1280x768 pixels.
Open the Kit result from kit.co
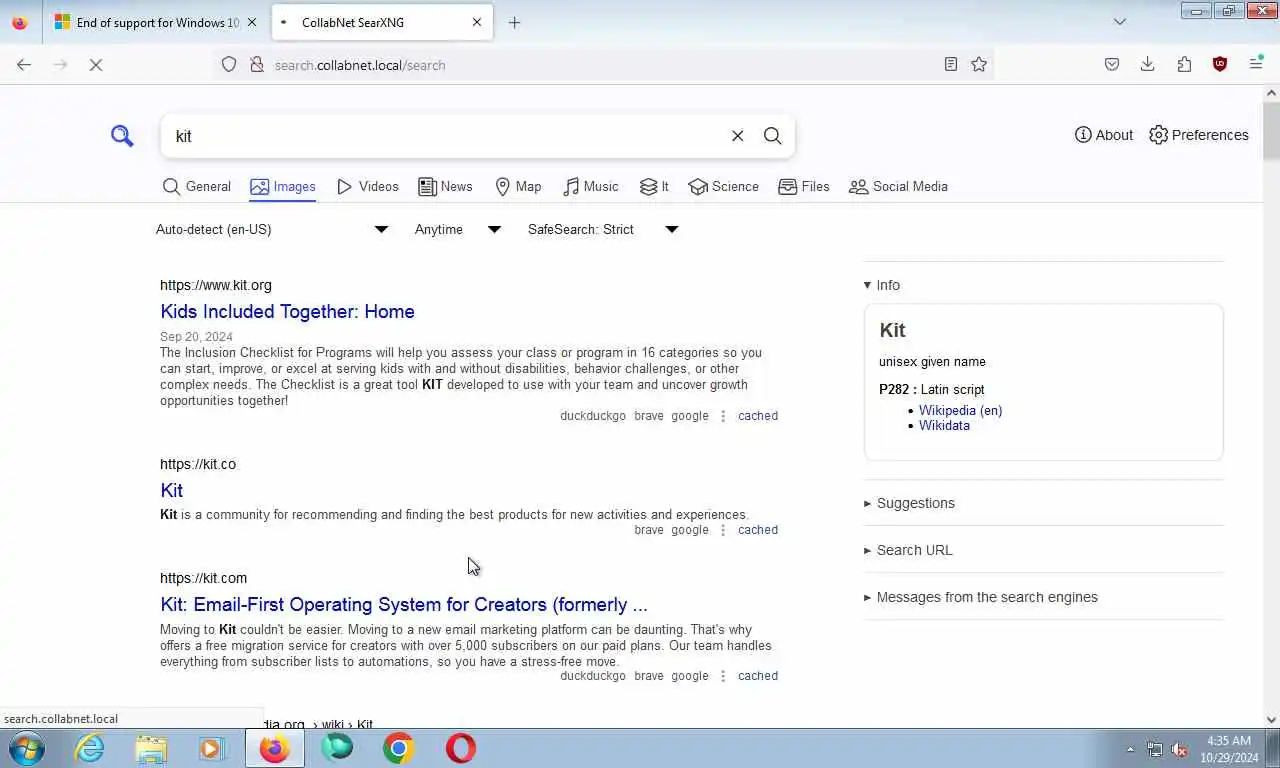171,491
